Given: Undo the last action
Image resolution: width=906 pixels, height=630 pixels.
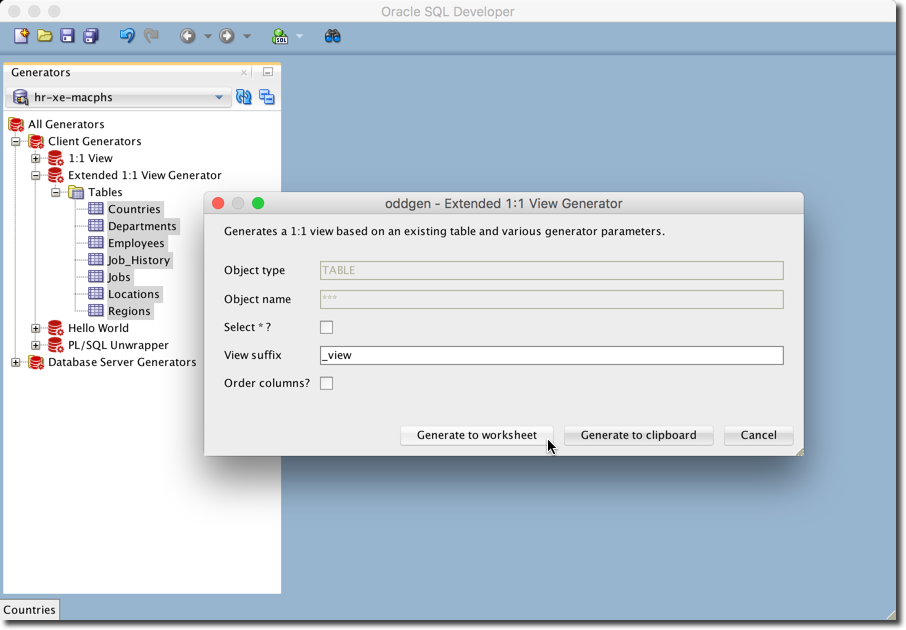Looking at the screenshot, I should tap(127, 36).
